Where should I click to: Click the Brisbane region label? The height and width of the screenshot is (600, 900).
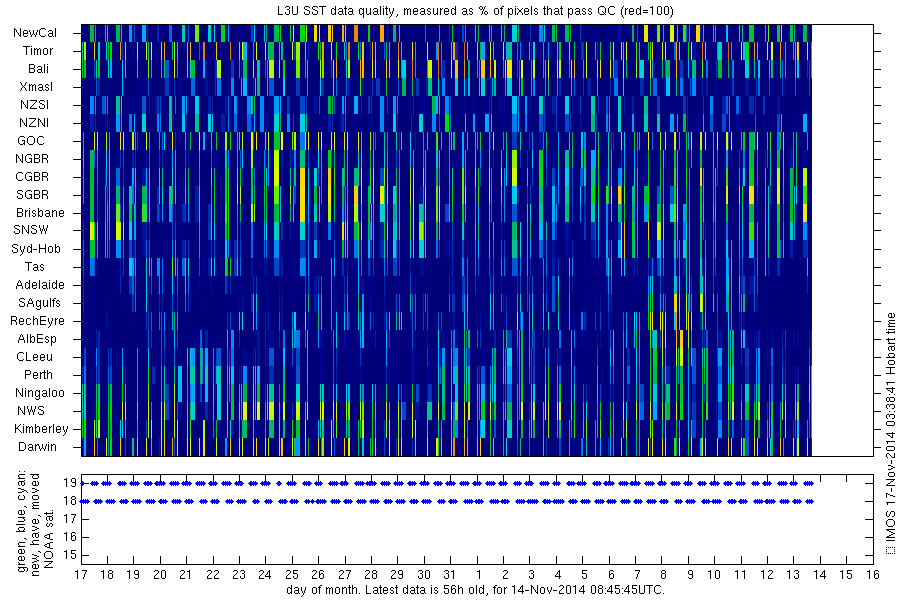point(40,212)
